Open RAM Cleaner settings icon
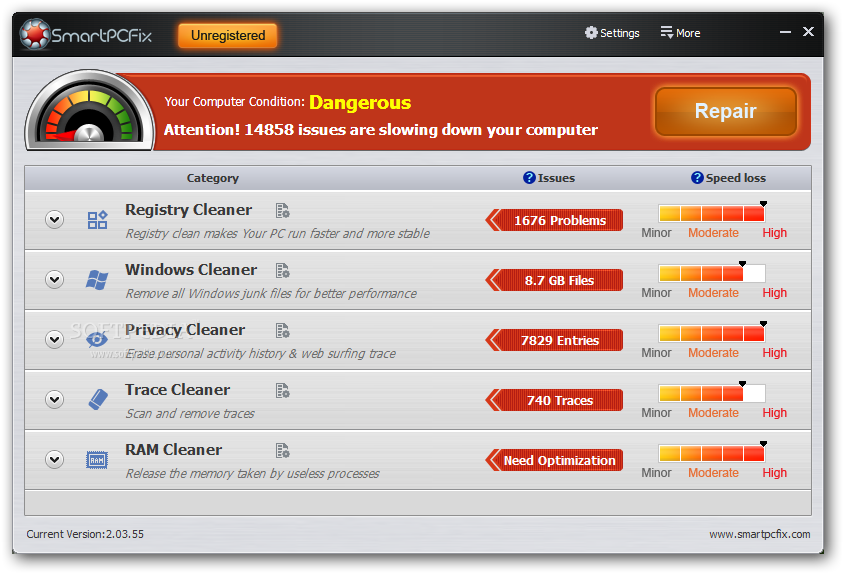 tap(283, 450)
